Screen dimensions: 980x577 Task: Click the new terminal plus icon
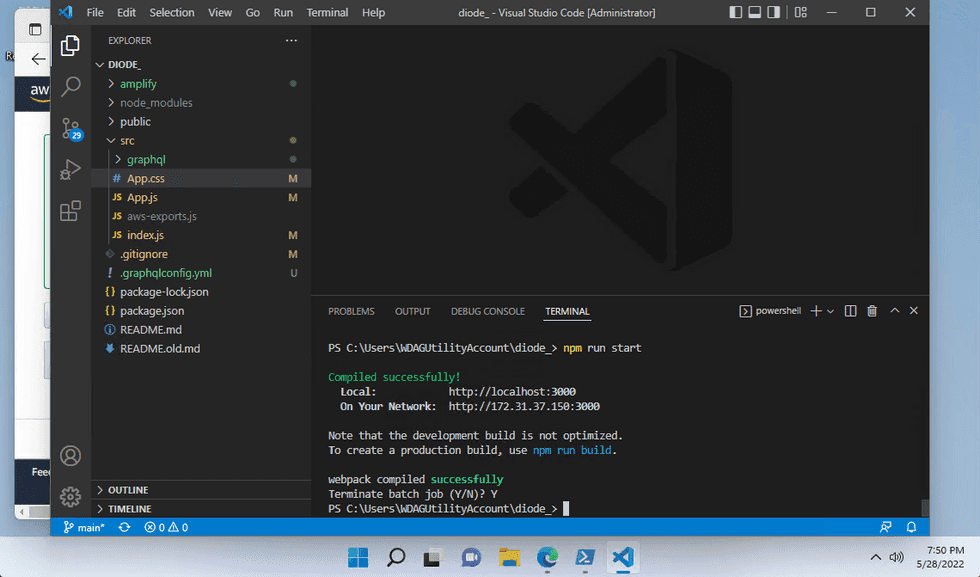coord(816,311)
